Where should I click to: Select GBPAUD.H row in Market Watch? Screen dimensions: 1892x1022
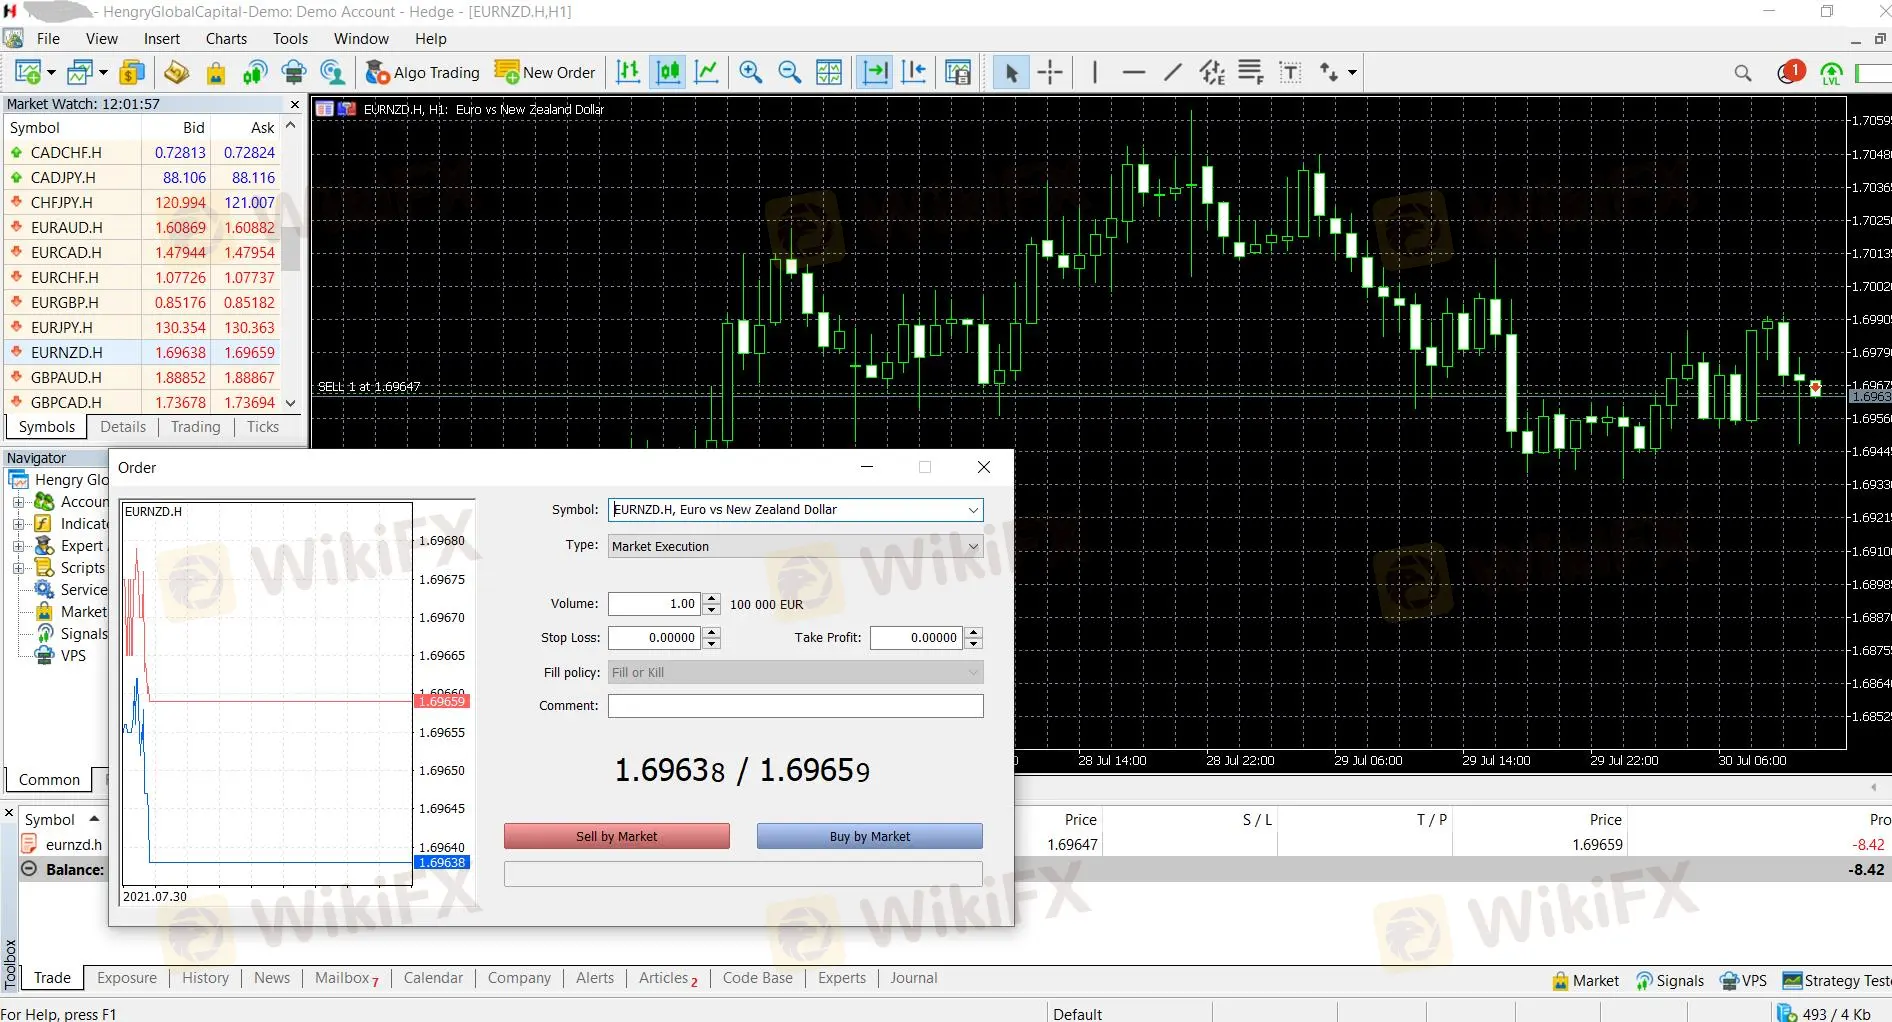point(143,377)
